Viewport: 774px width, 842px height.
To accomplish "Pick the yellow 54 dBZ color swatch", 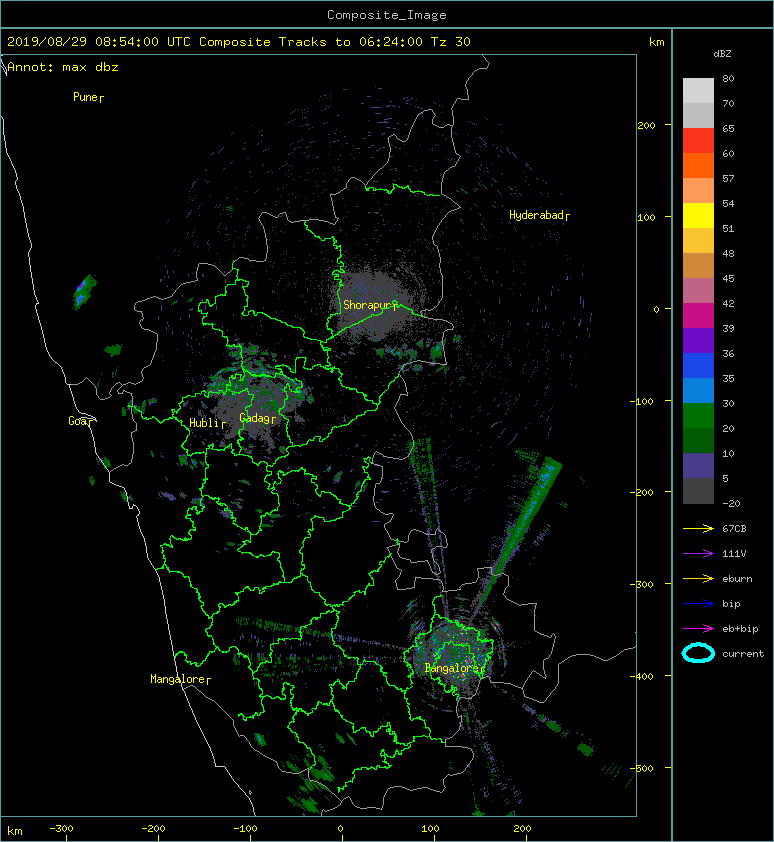I will pos(698,216).
